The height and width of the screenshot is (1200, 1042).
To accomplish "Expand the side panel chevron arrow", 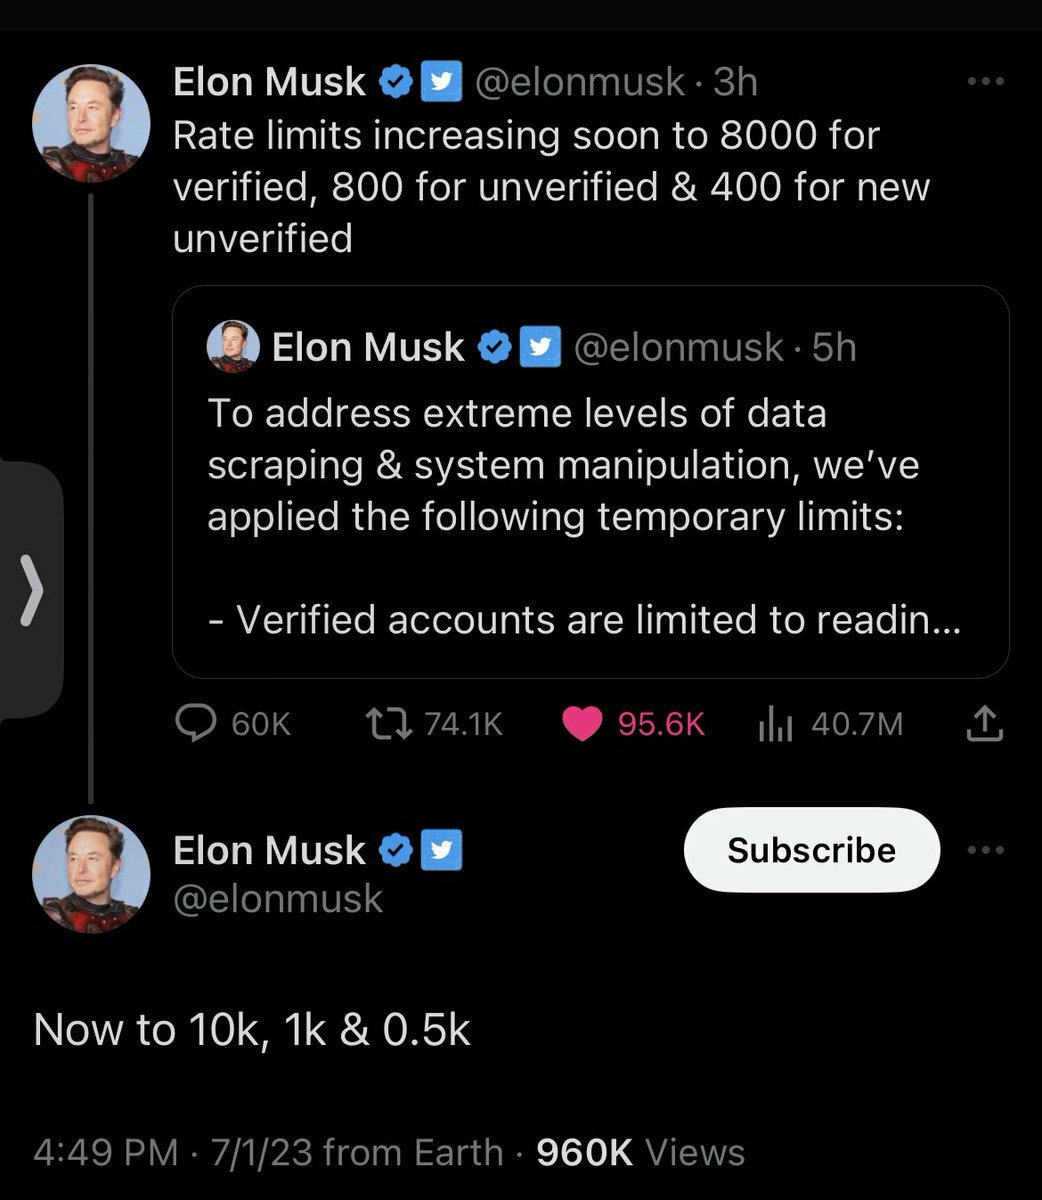I will tap(33, 590).
